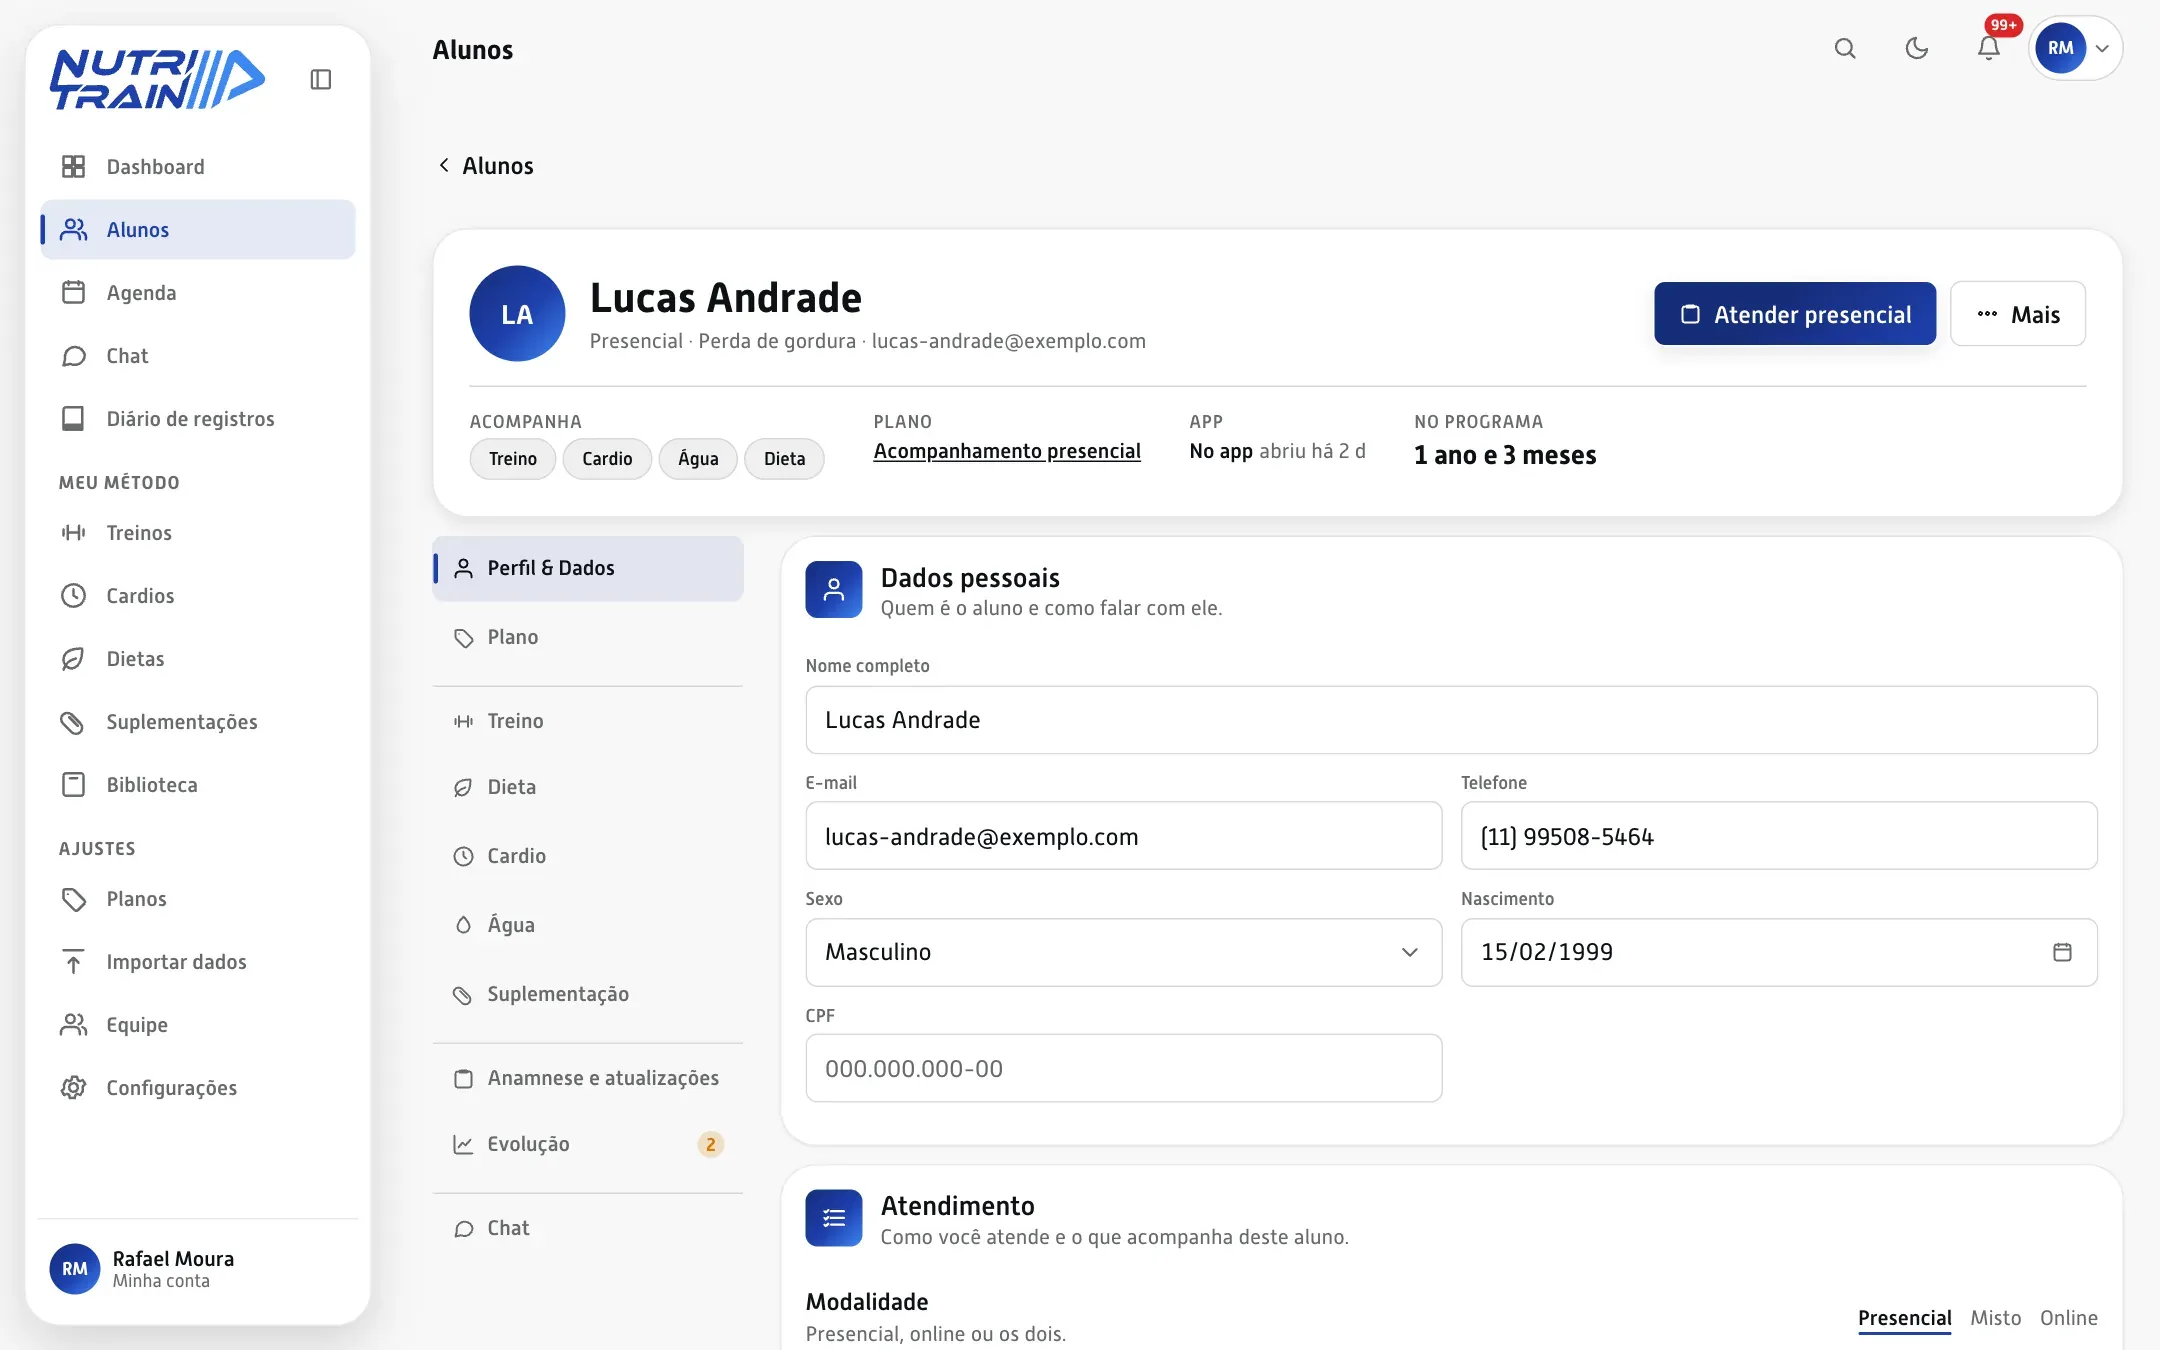Open Agenda in sidebar

198,293
